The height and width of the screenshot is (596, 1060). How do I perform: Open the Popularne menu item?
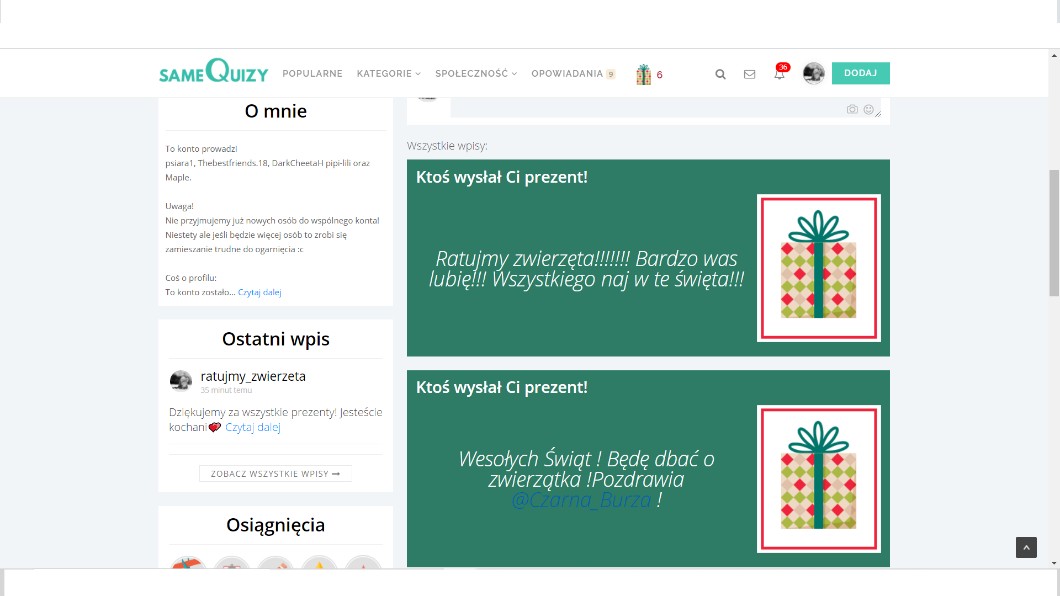(312, 74)
